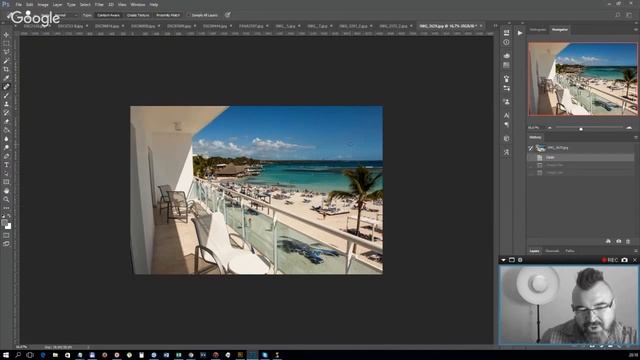640x360 pixels.
Task: Select the Rectangle shape tool
Action: coord(6,182)
